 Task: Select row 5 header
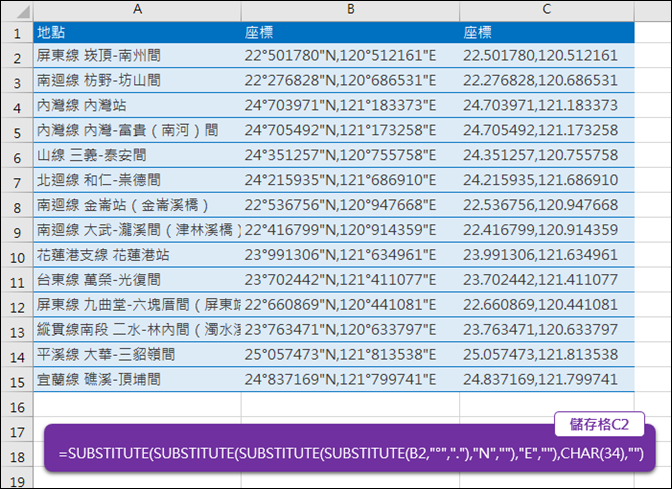click(17, 132)
